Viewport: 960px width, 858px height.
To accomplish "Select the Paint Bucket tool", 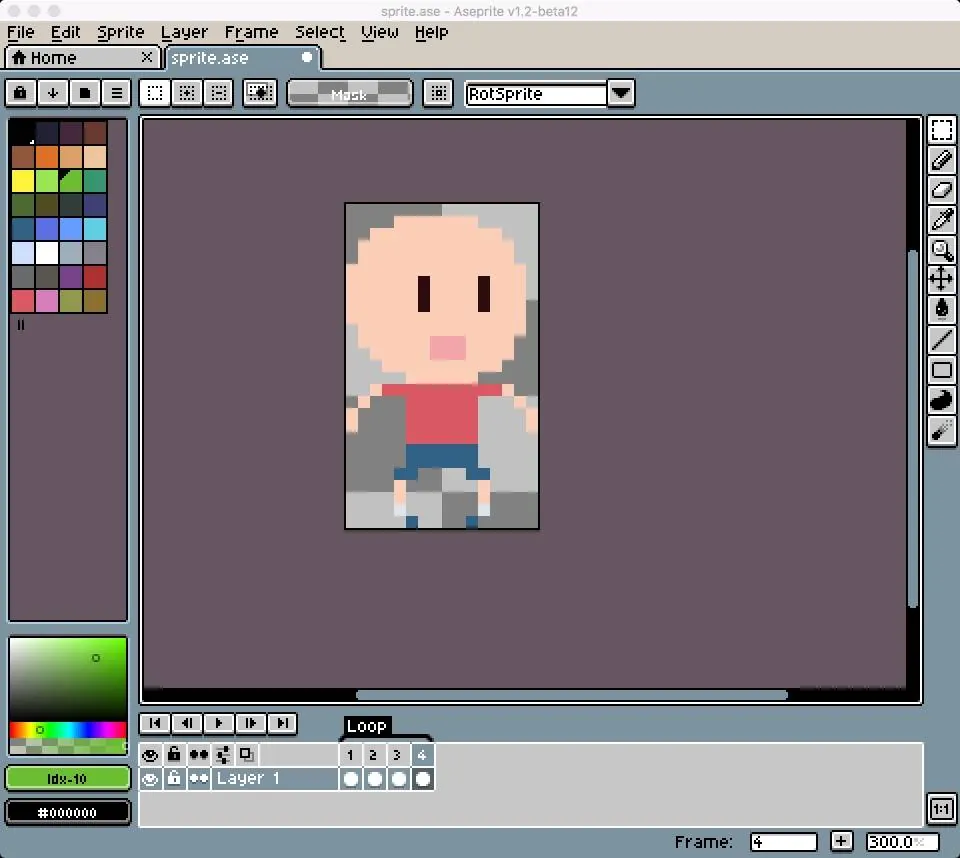I will pos(941,309).
